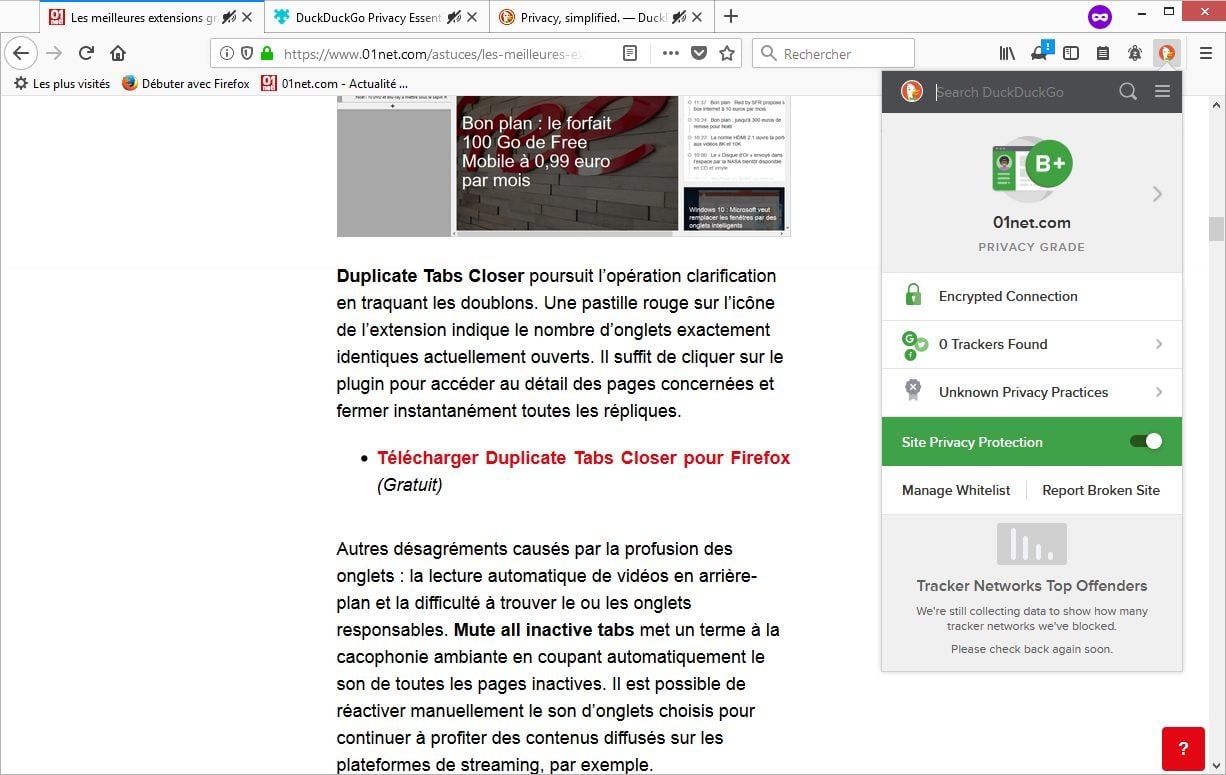
Task: Open Débuter avec Firefox bookmark
Action: tap(186, 83)
